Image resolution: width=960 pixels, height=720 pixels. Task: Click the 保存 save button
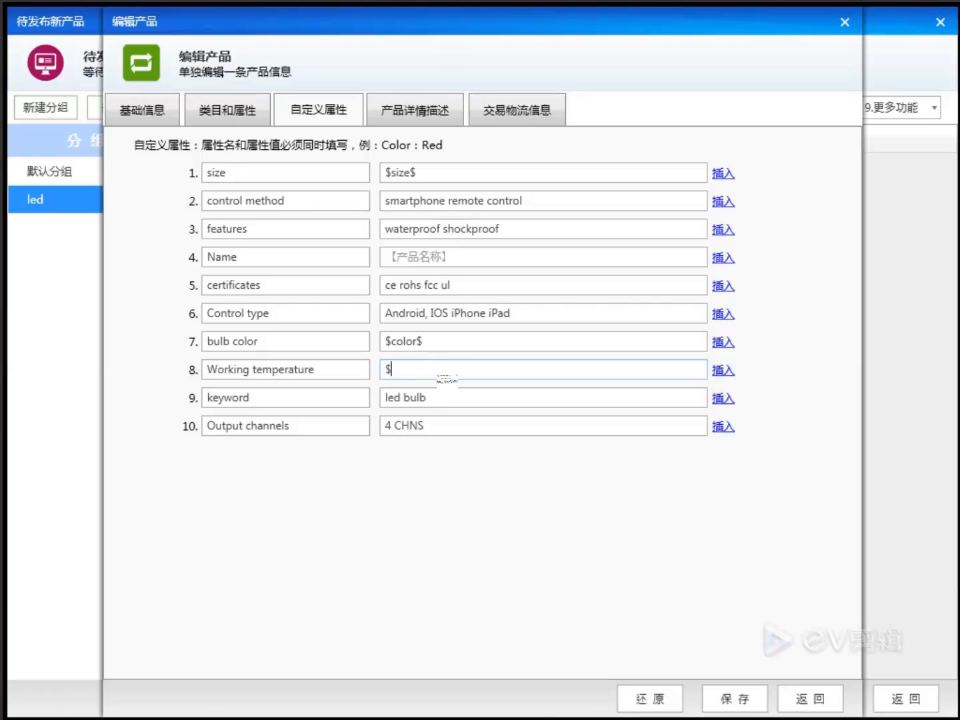(x=735, y=699)
